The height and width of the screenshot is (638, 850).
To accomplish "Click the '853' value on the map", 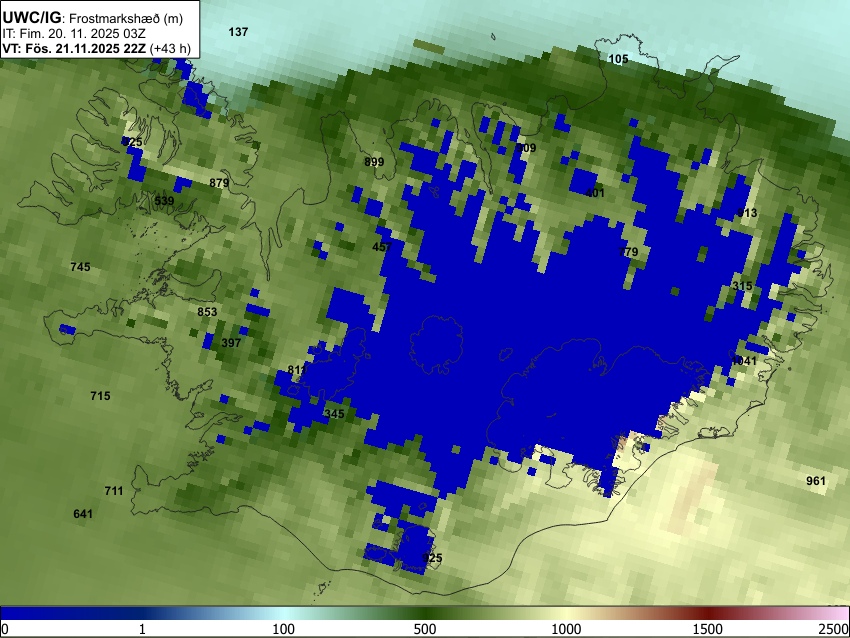I will coord(207,312).
